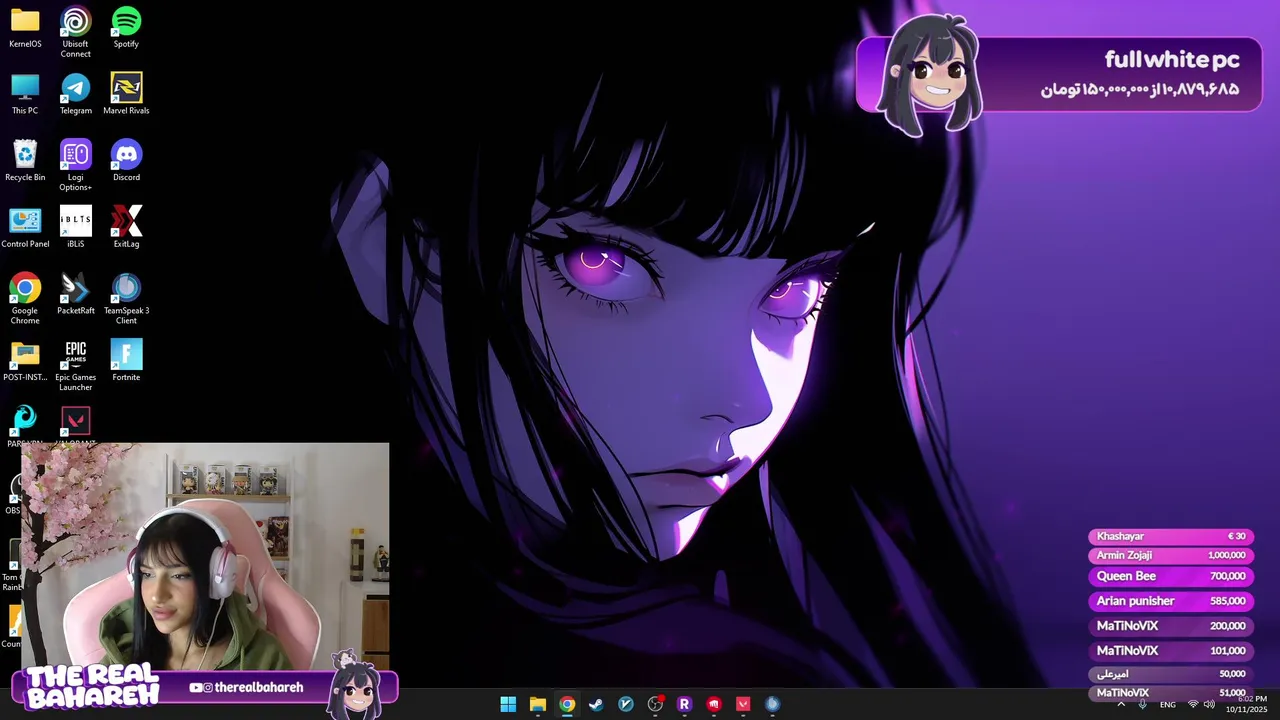Open the POST-INST... folder on desktop
Screen dimensions: 1280x720
[25, 360]
